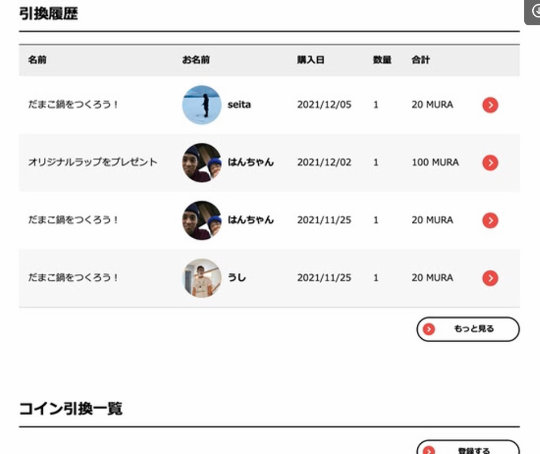This screenshot has width=540, height=454.
Task: Select the 100 MURA total
Action: tap(435, 162)
